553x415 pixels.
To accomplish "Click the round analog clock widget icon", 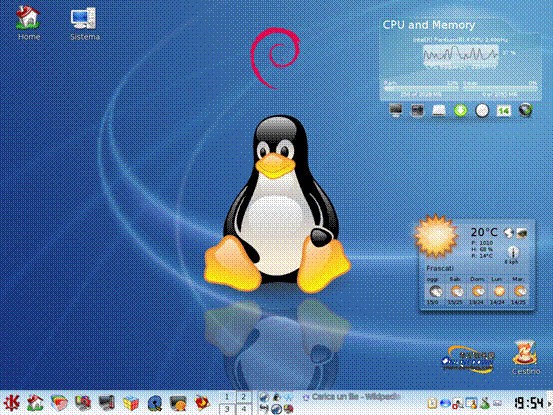I will (482, 110).
